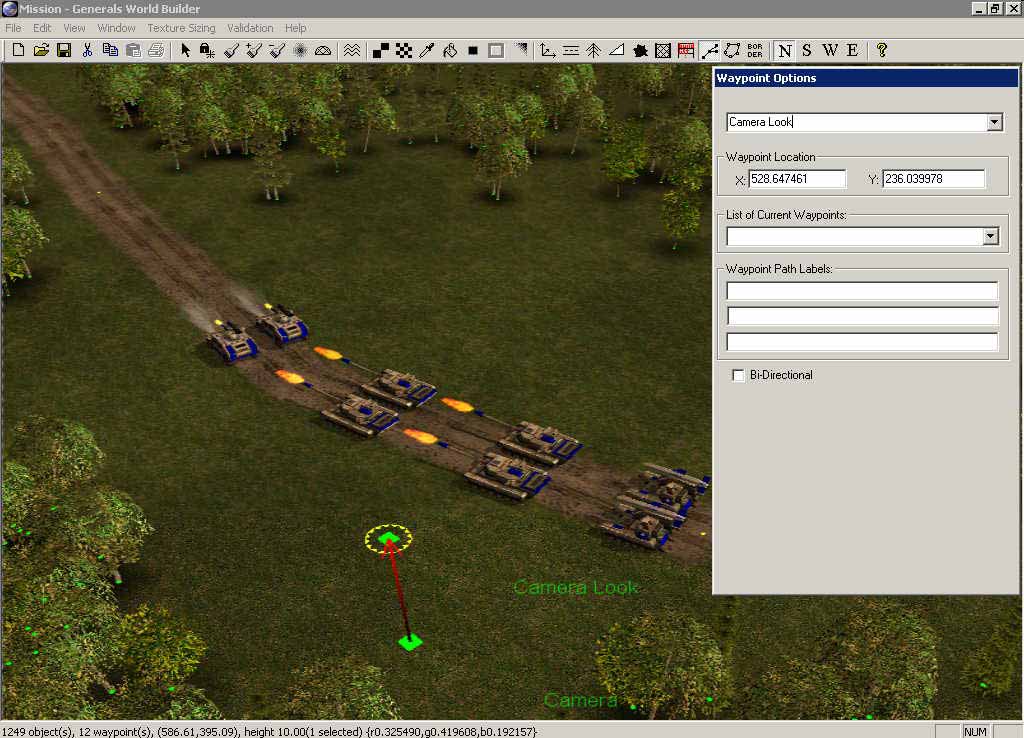Click the Waypoint Options panel title
This screenshot has width=1024, height=738.
click(x=766, y=78)
